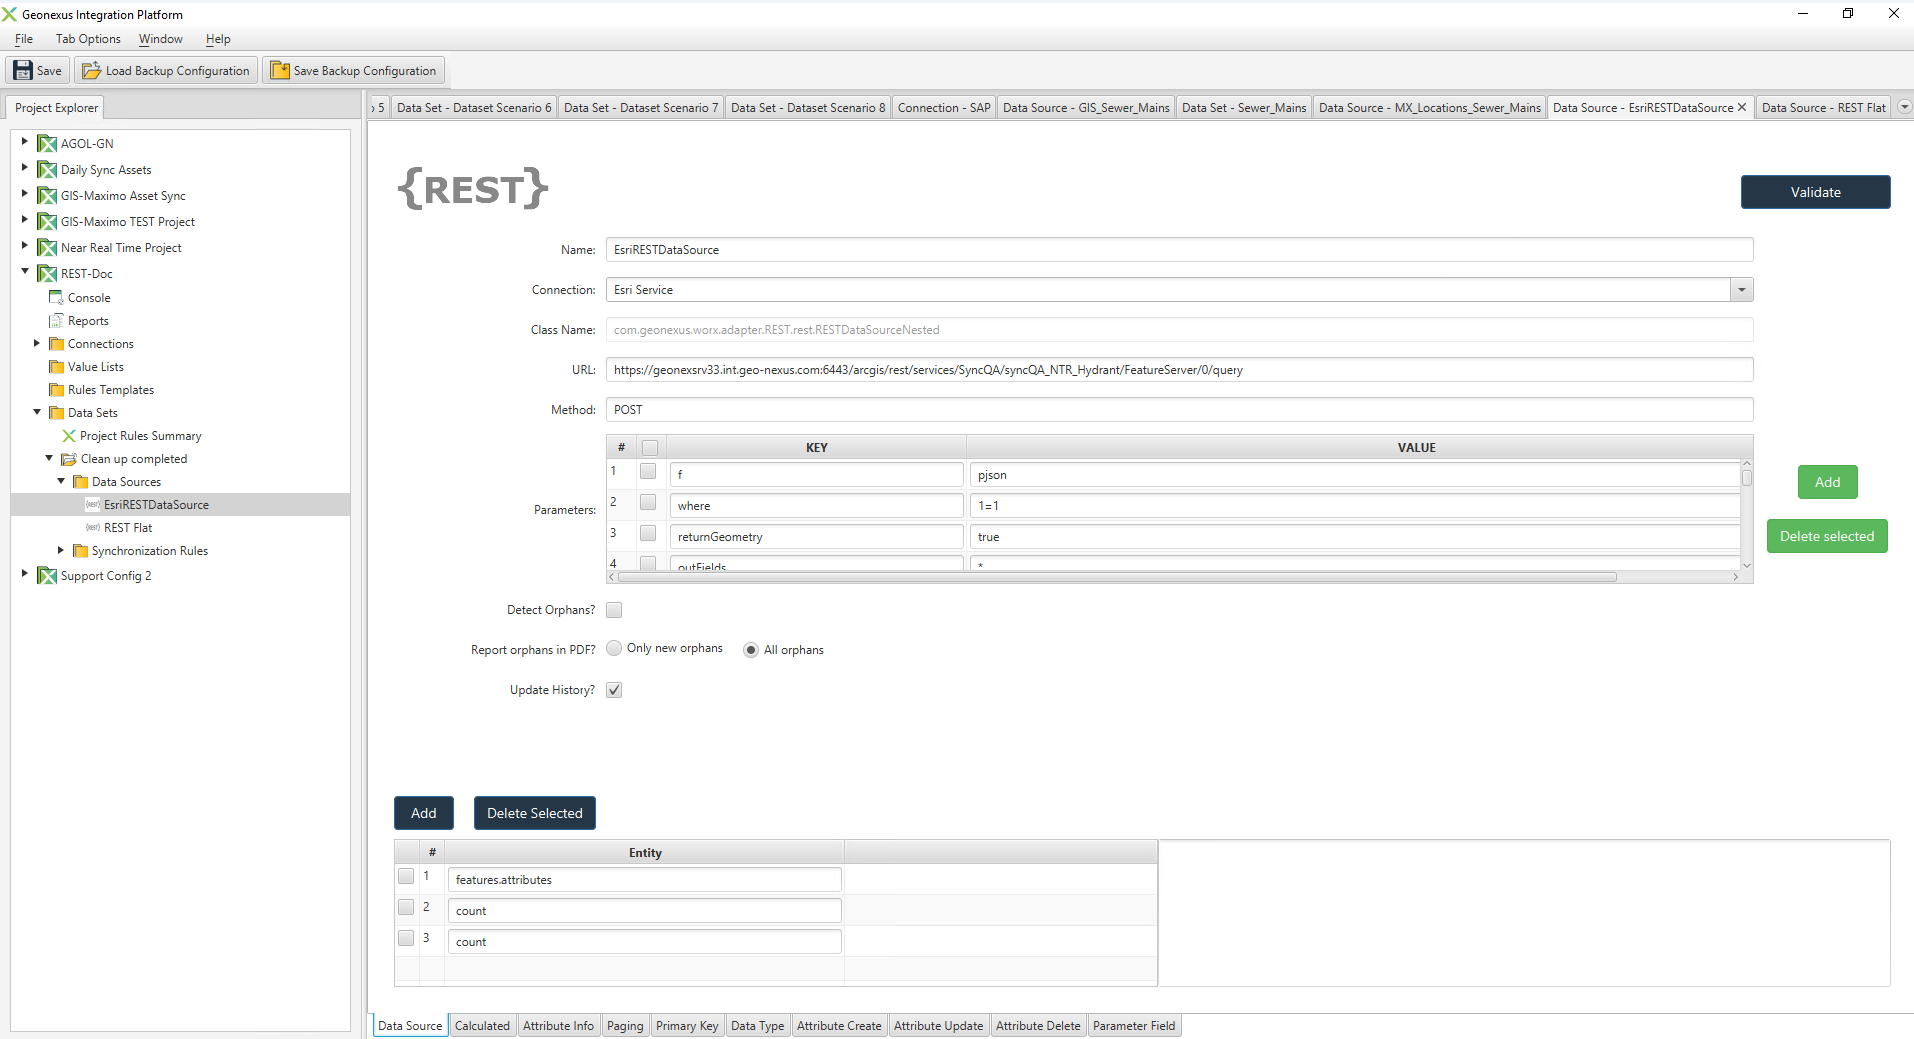1914x1039 pixels.
Task: Uncheck the Update History checkbox
Action: point(614,690)
